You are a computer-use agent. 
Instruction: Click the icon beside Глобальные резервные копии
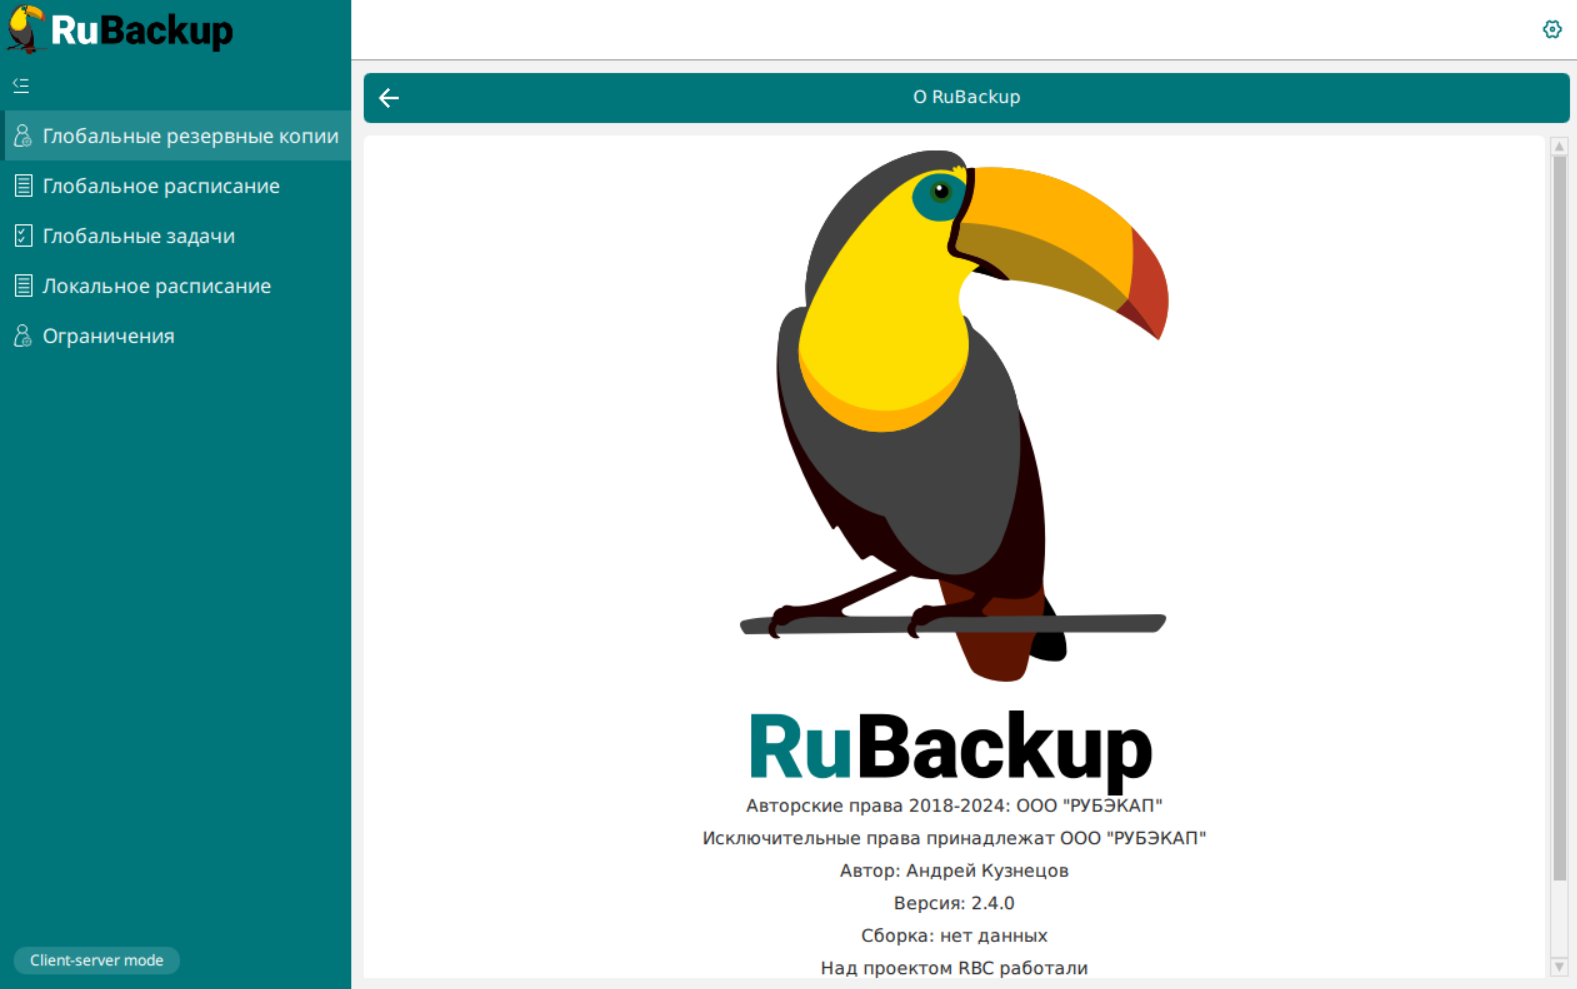click(23, 136)
